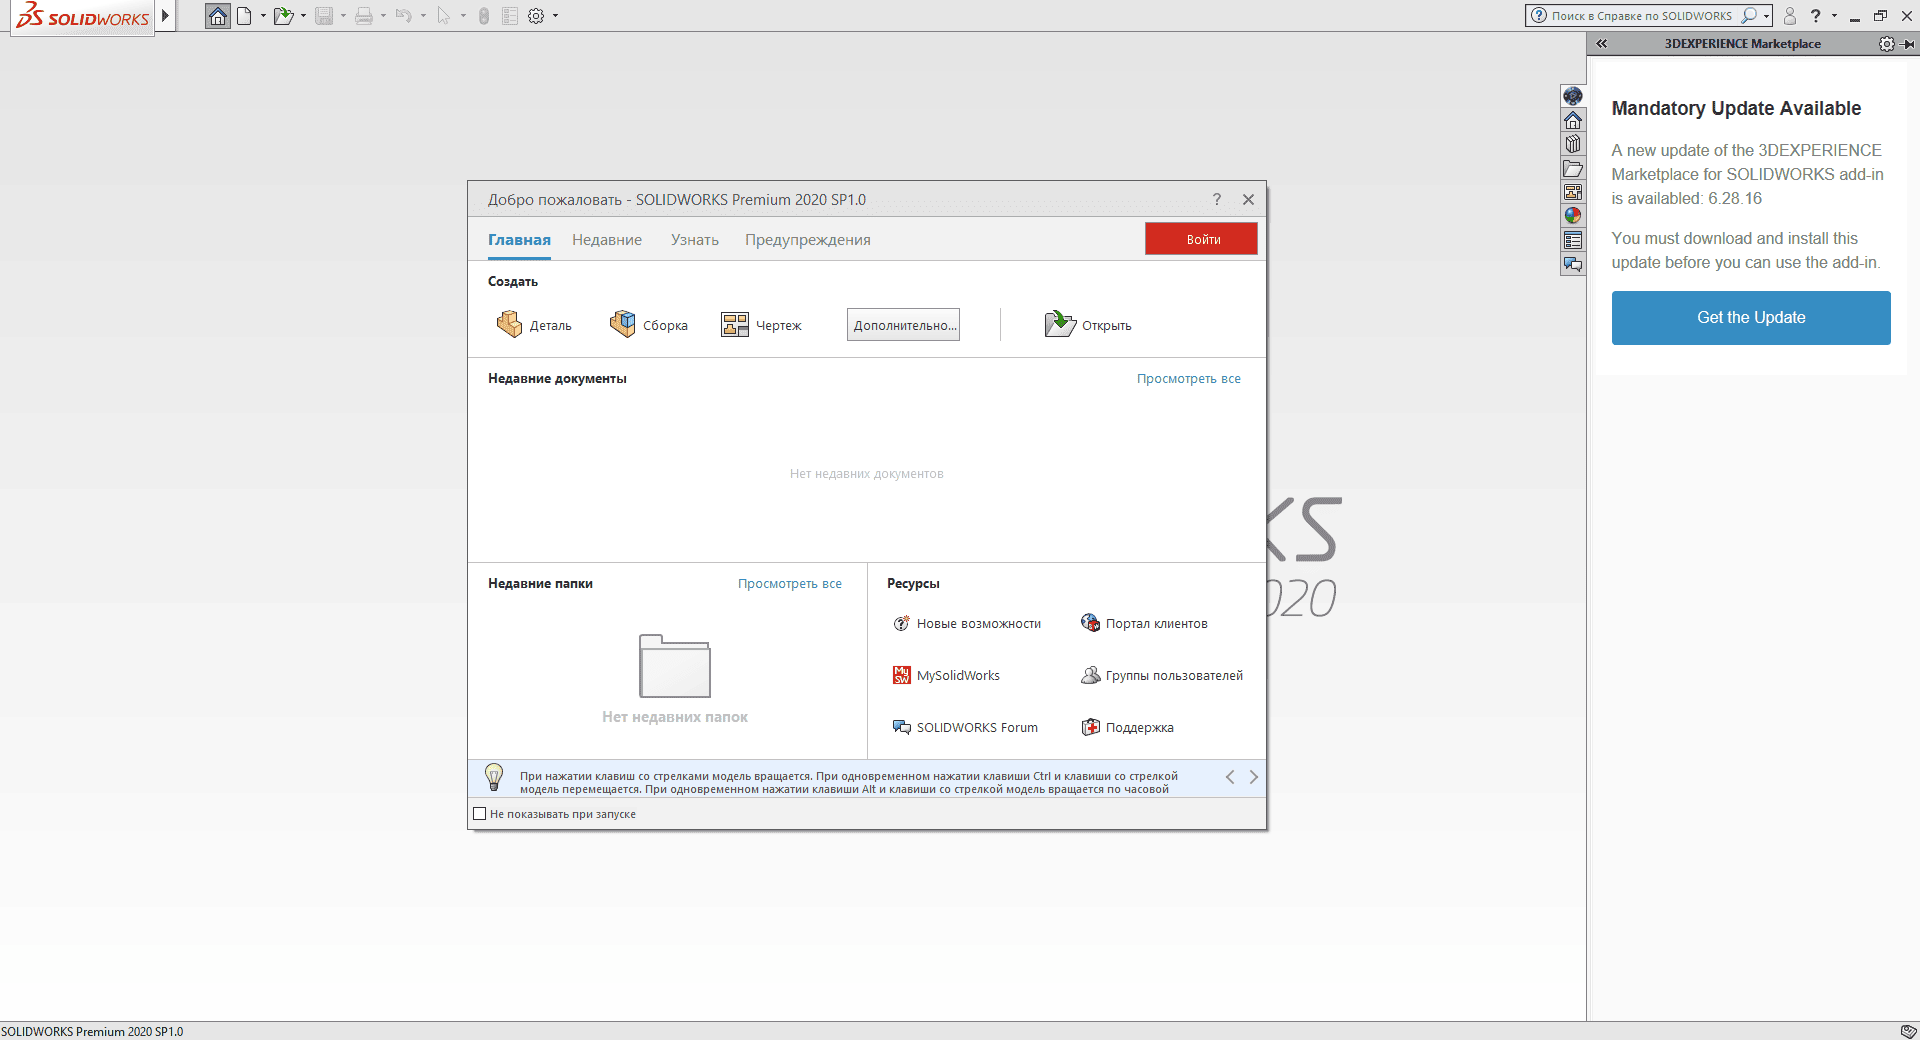The width and height of the screenshot is (1920, 1040).
Task: Open the Custom Properties task pane tab
Action: pos(1573,240)
